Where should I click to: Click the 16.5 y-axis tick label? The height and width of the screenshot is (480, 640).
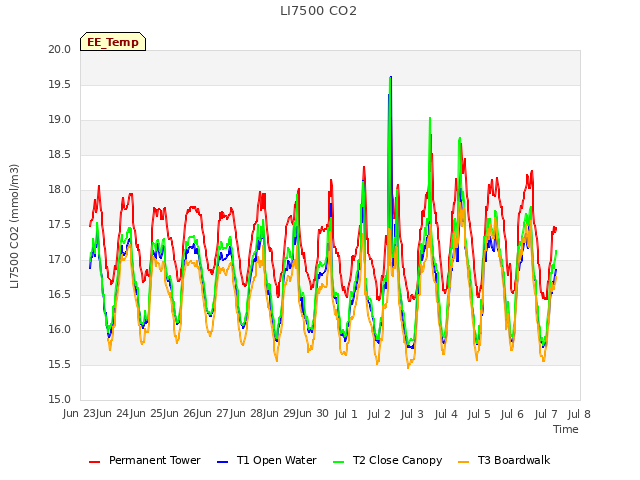coord(60,295)
